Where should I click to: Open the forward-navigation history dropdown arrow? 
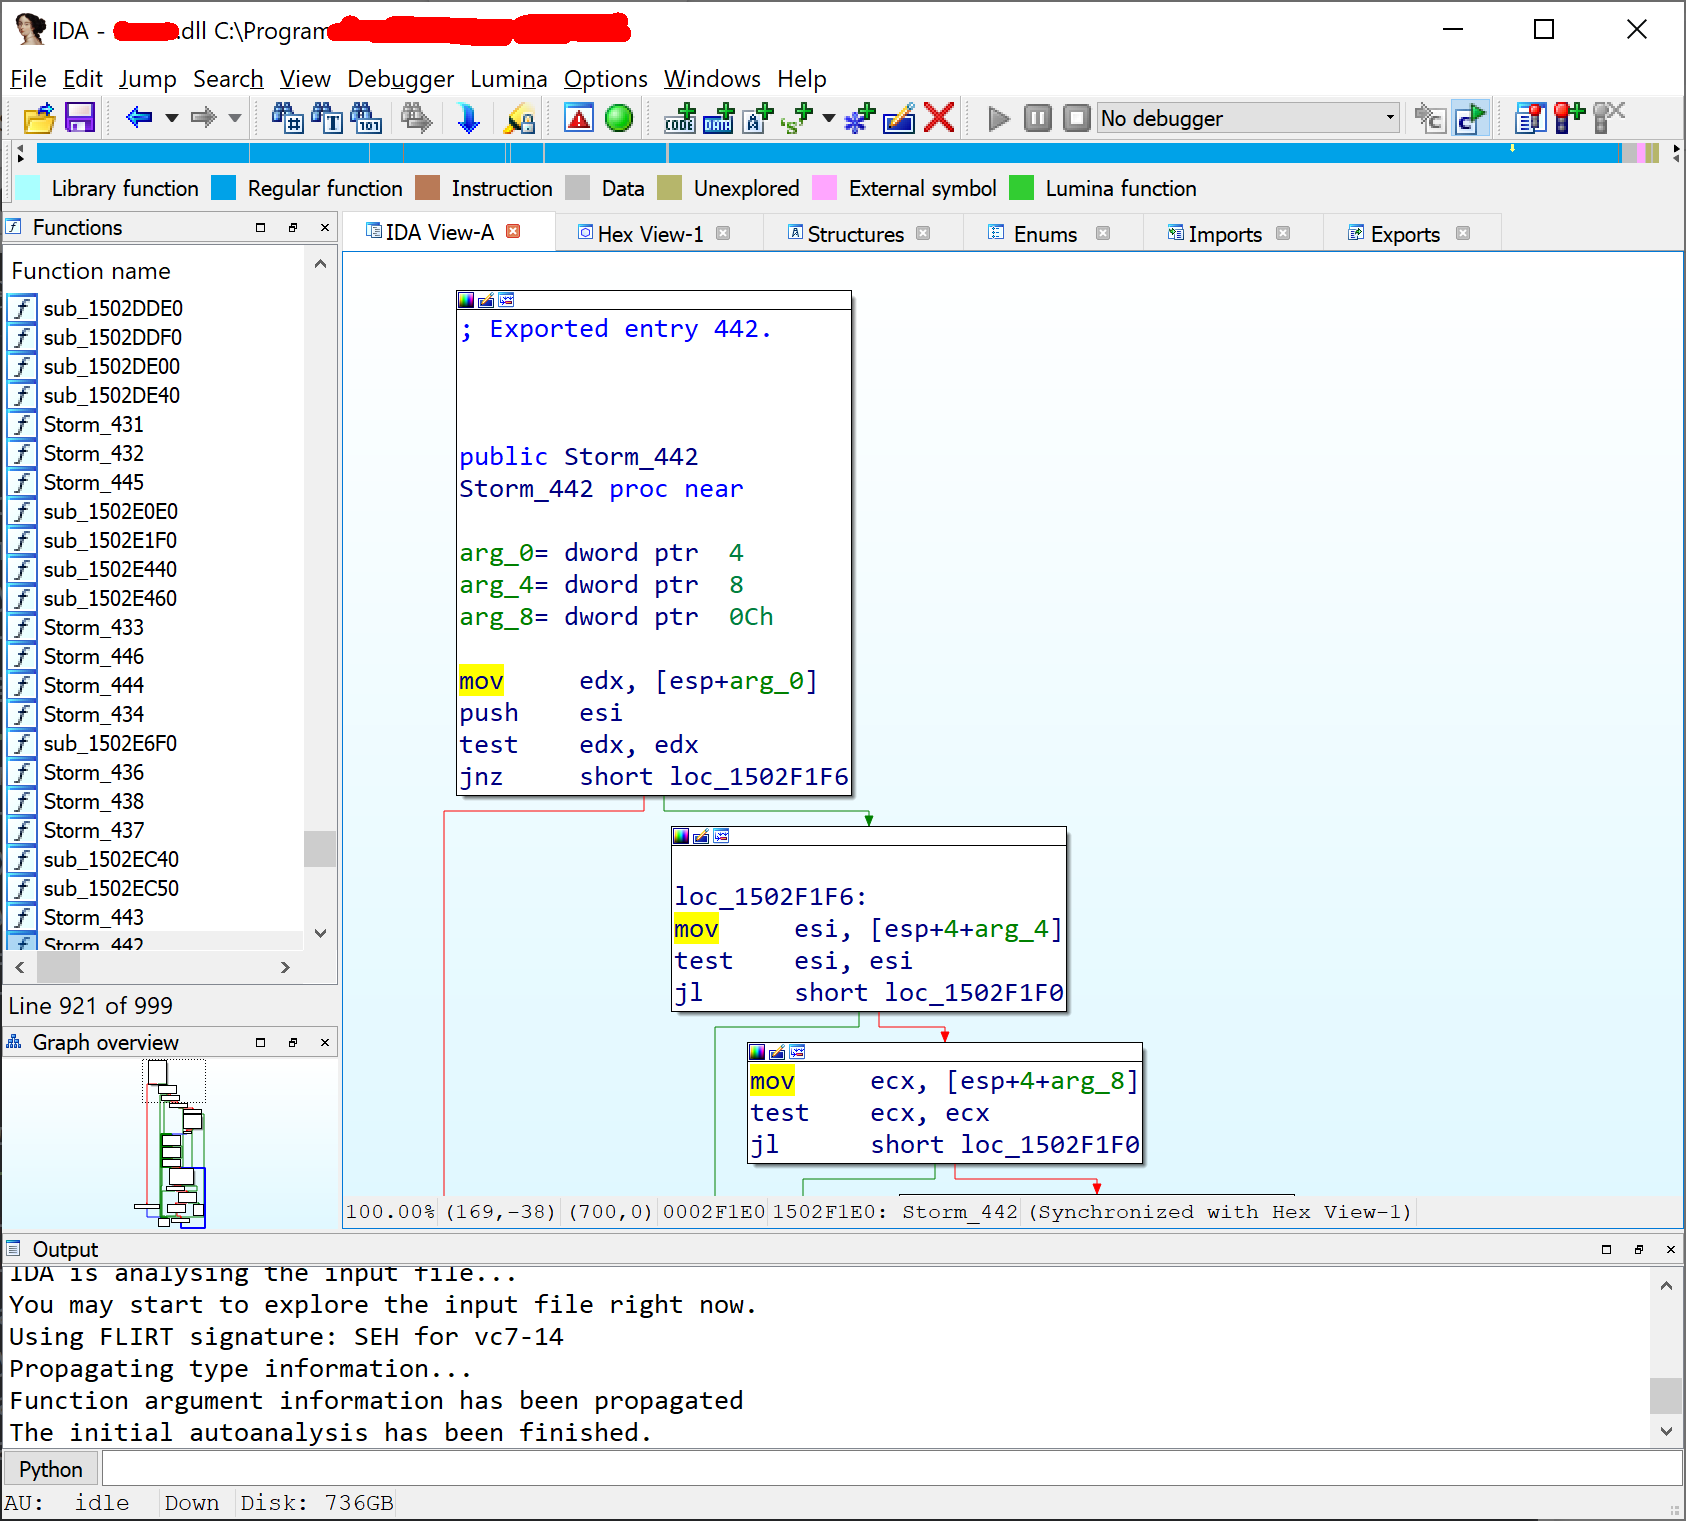[x=235, y=118]
